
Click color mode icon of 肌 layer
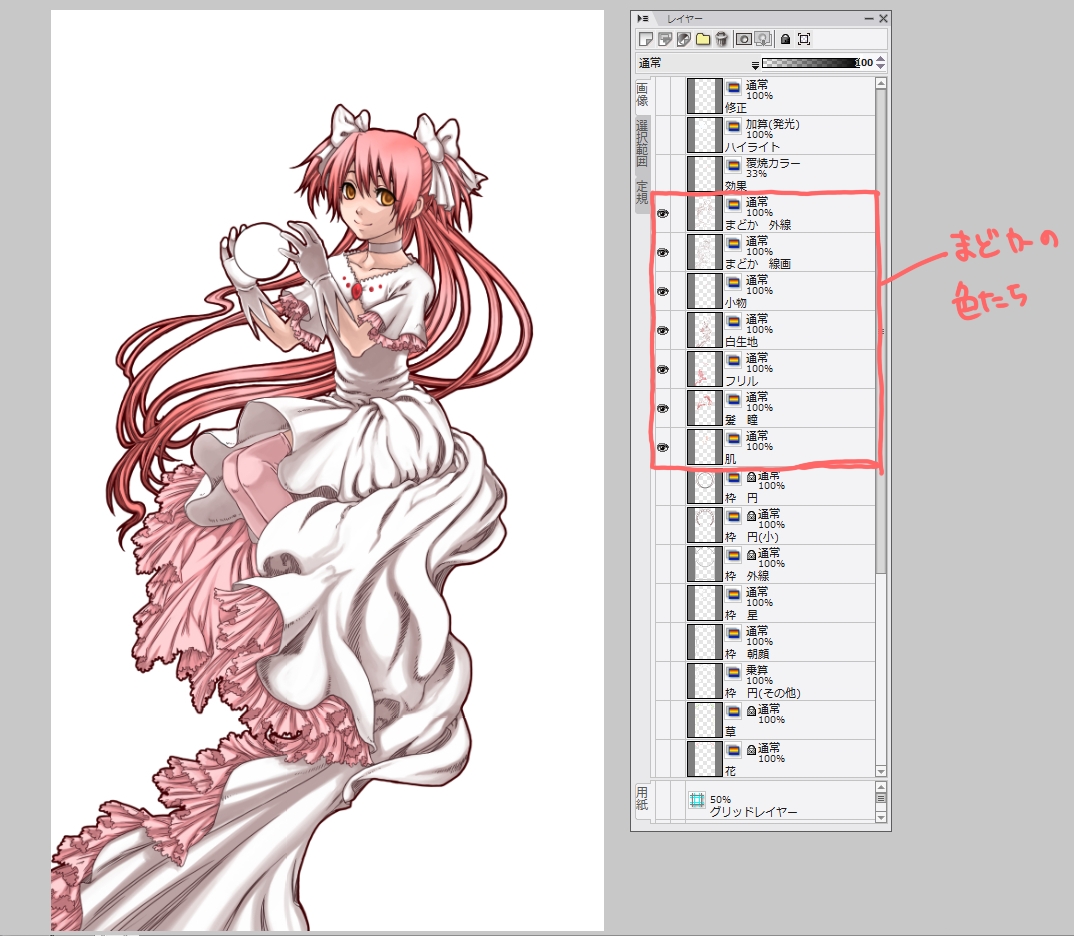(733, 438)
